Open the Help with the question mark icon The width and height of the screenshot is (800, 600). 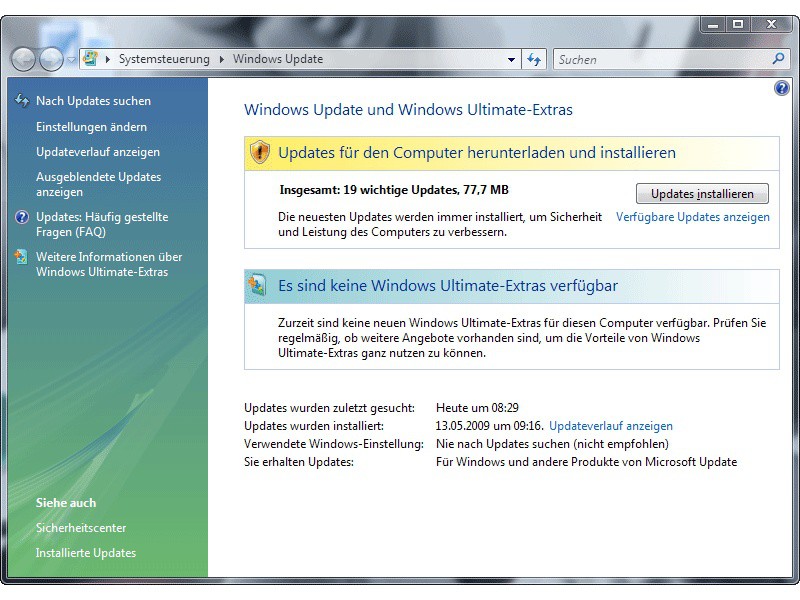tap(781, 88)
